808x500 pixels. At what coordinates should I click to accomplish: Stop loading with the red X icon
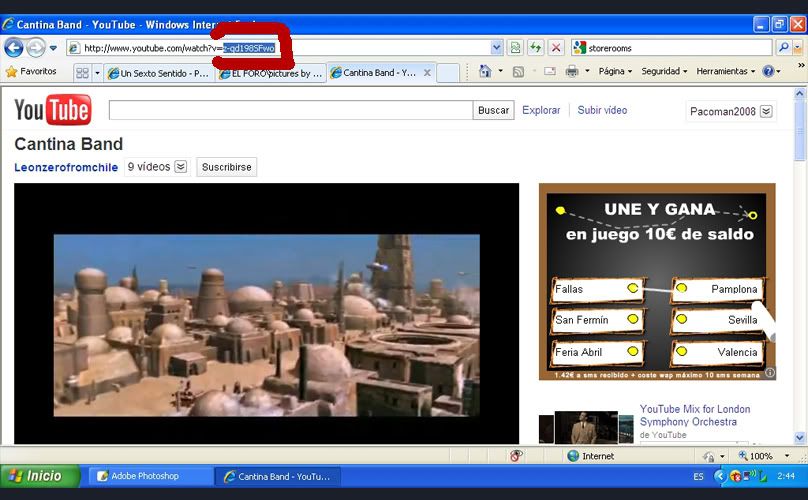coord(556,48)
